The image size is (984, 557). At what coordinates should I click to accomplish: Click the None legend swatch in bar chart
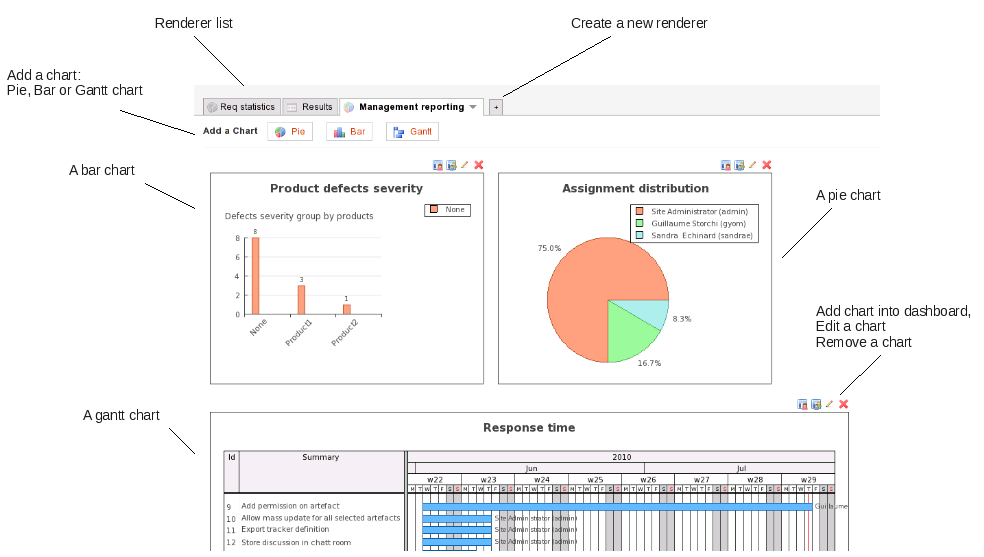point(434,210)
